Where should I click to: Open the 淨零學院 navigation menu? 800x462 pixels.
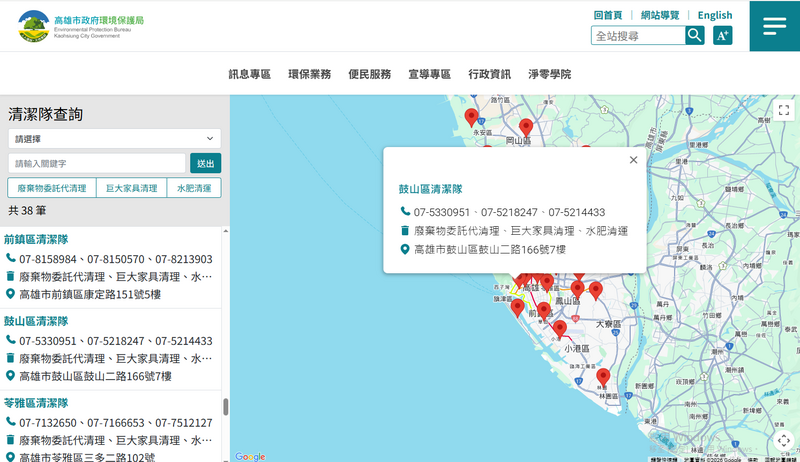(x=549, y=74)
